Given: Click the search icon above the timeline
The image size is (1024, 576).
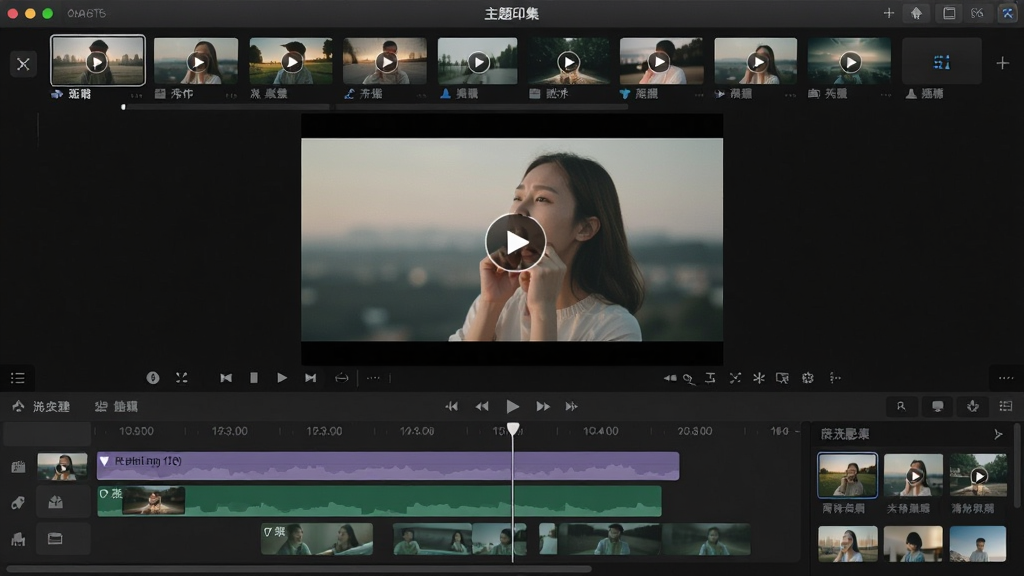Looking at the screenshot, I should pos(901,406).
